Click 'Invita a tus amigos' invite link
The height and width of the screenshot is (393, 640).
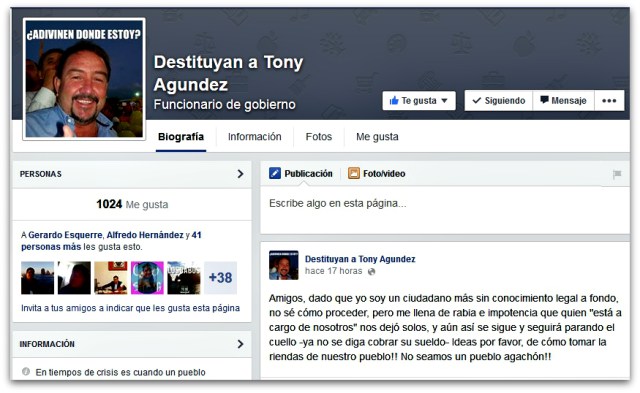[130, 308]
